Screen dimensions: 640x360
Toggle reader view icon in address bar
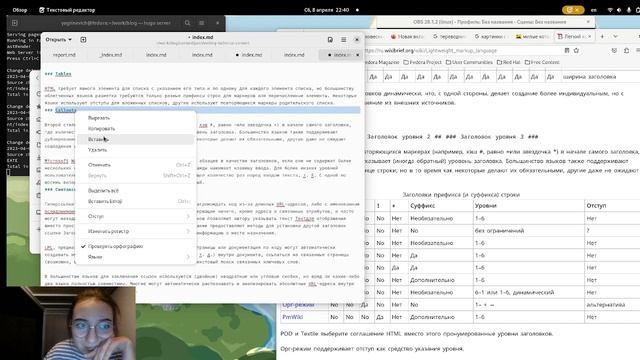pyautogui.click(x=567, y=51)
